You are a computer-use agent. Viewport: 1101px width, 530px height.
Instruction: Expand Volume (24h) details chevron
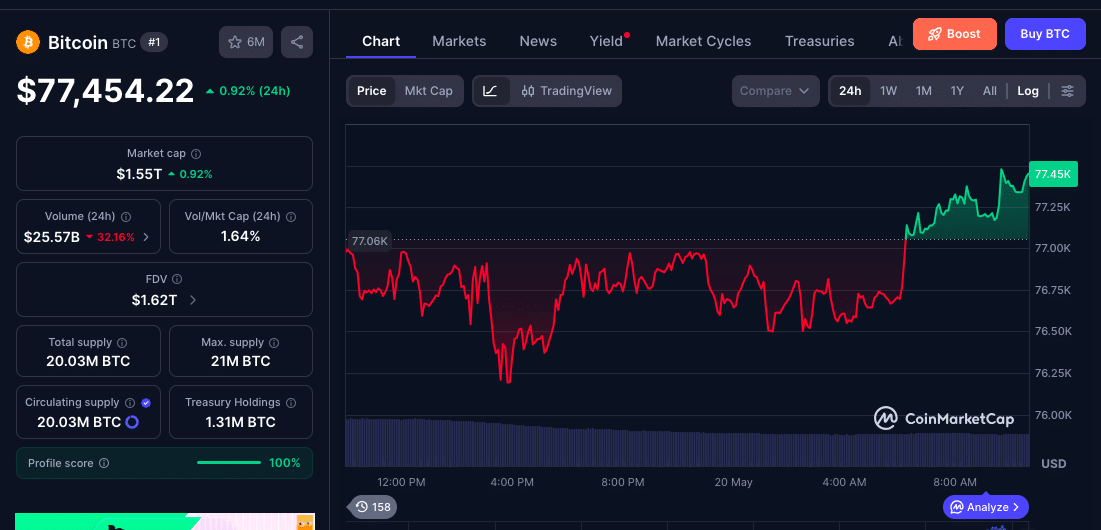coord(146,237)
